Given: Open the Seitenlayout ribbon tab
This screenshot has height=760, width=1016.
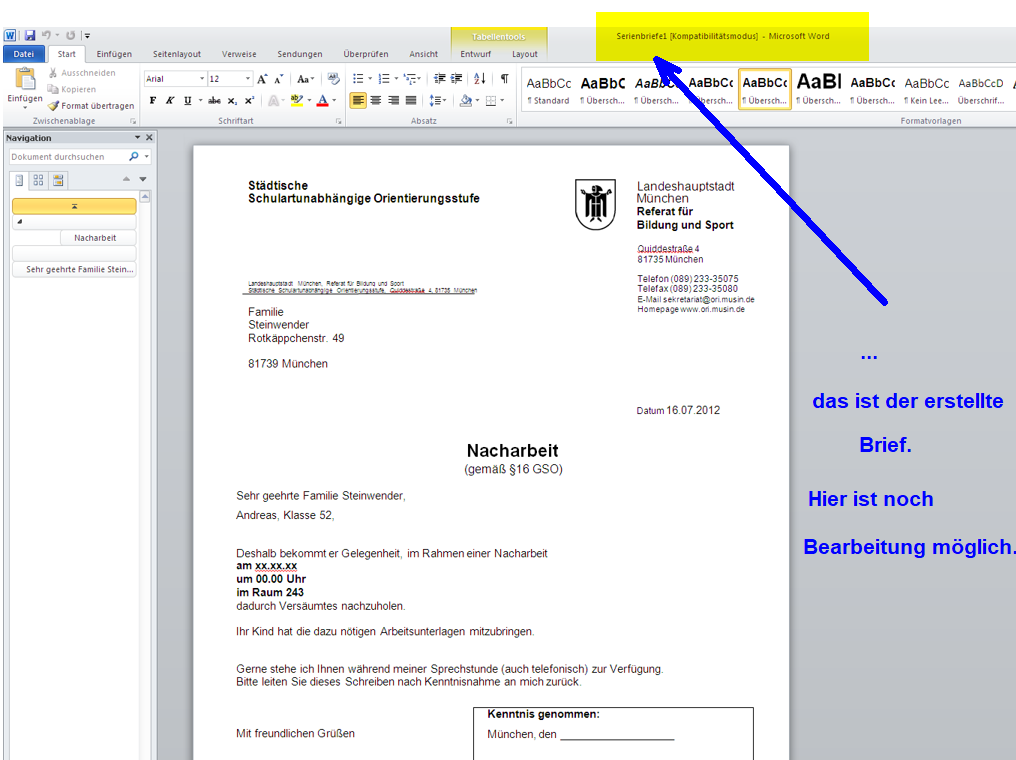Looking at the screenshot, I should click(x=176, y=54).
